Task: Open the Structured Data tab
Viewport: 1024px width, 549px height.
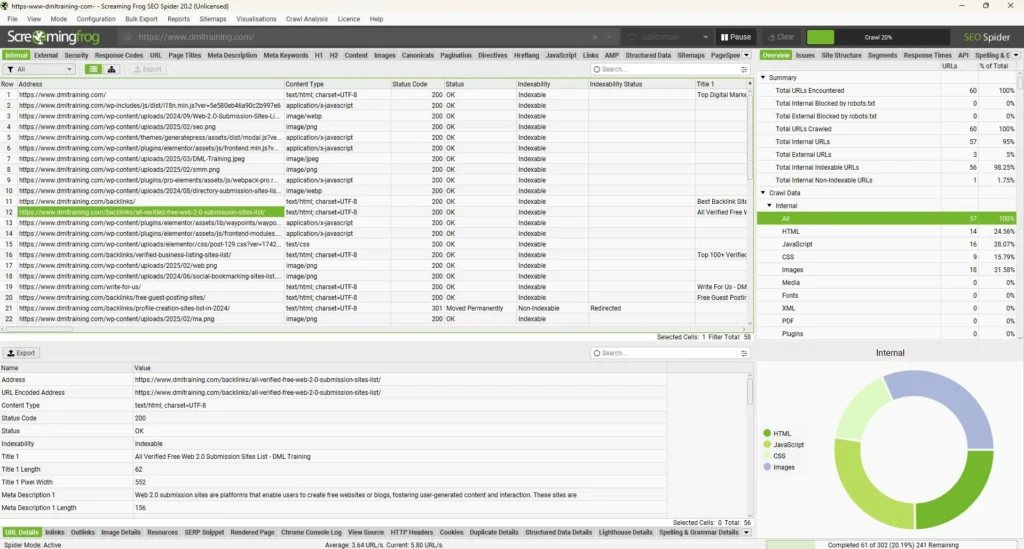Action: [x=648, y=55]
